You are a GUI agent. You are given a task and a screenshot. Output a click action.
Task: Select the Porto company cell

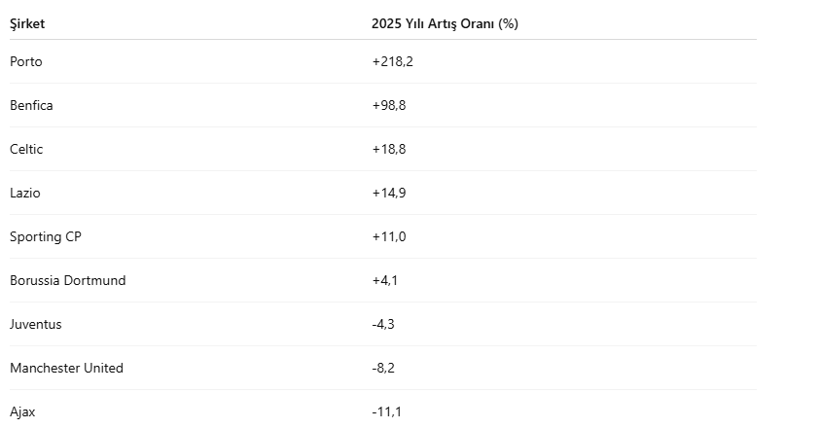point(26,62)
